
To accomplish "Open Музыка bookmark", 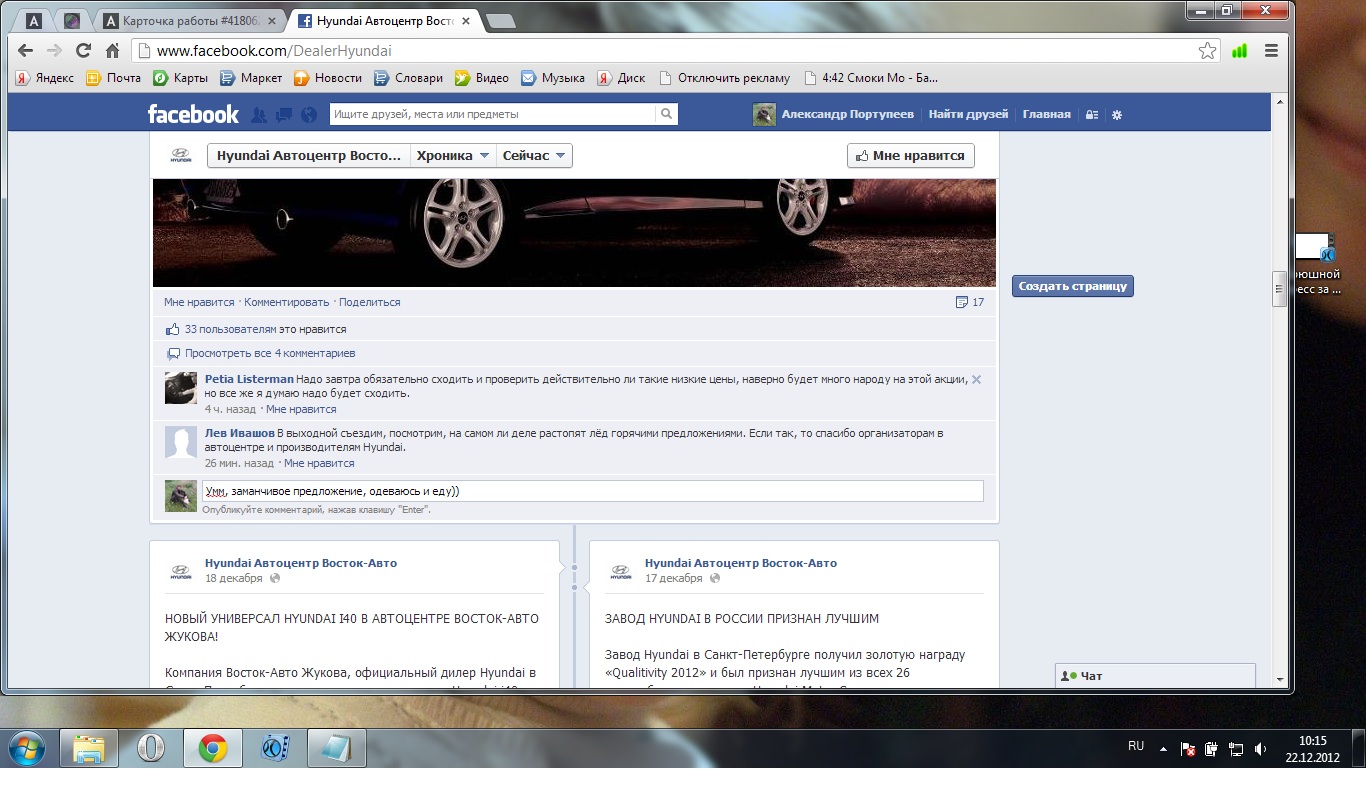I will click(x=553, y=78).
